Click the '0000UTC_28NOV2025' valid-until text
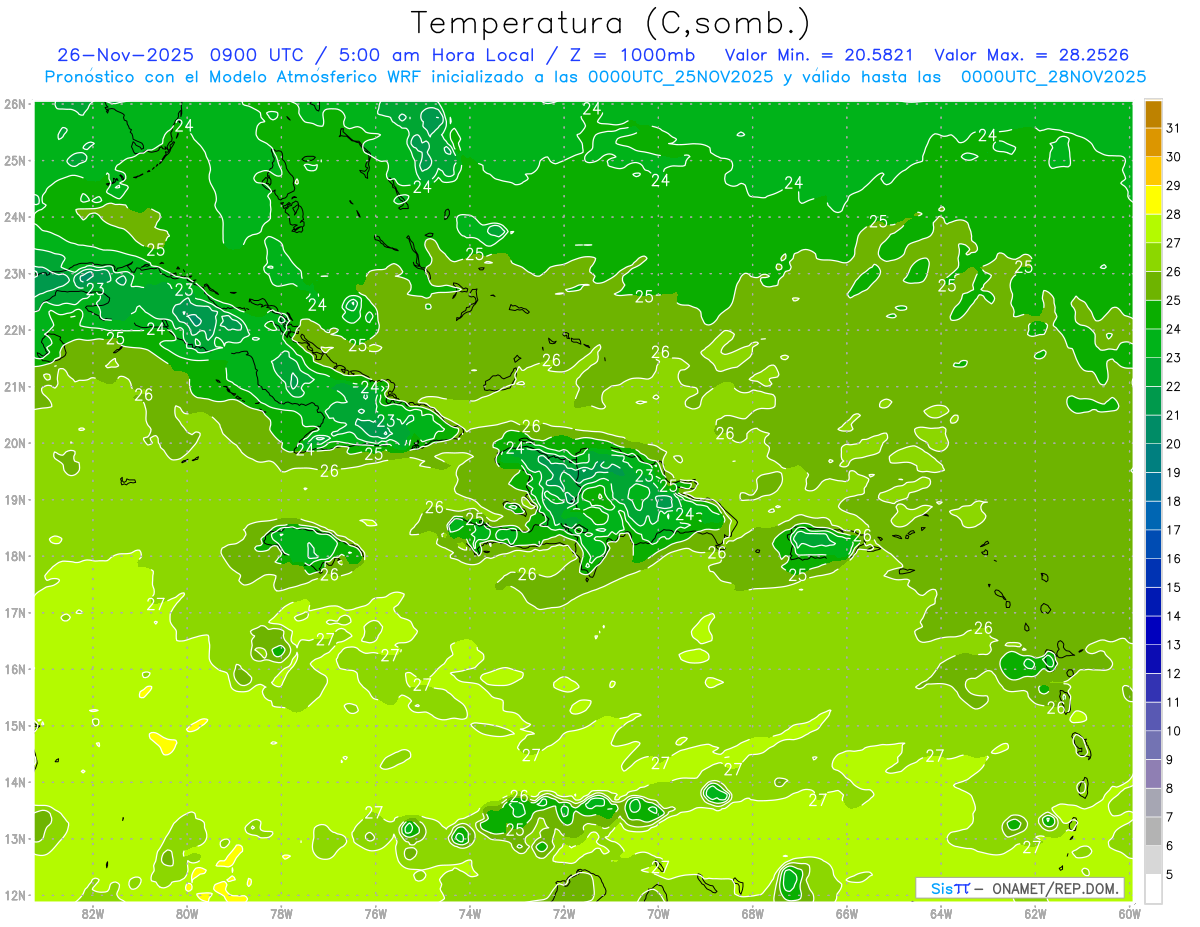Screen dimensions: 1200x927 1053,77
